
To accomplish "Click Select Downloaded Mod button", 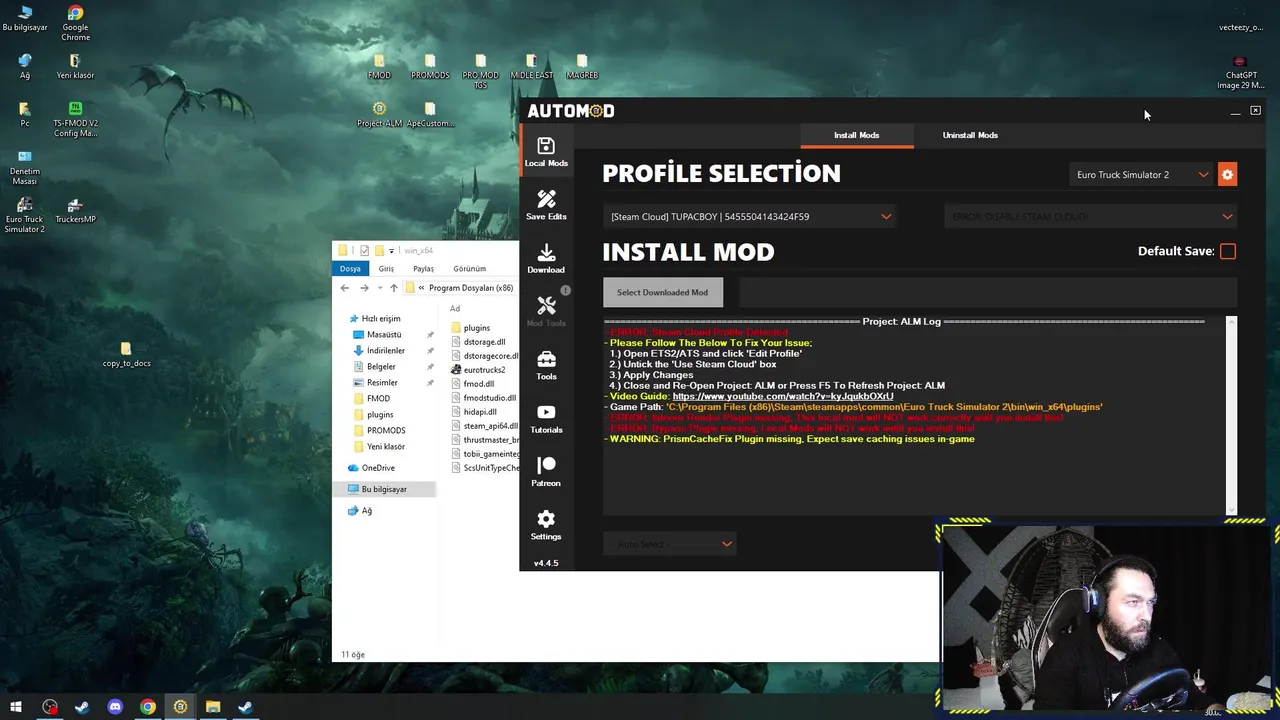I will point(663,292).
